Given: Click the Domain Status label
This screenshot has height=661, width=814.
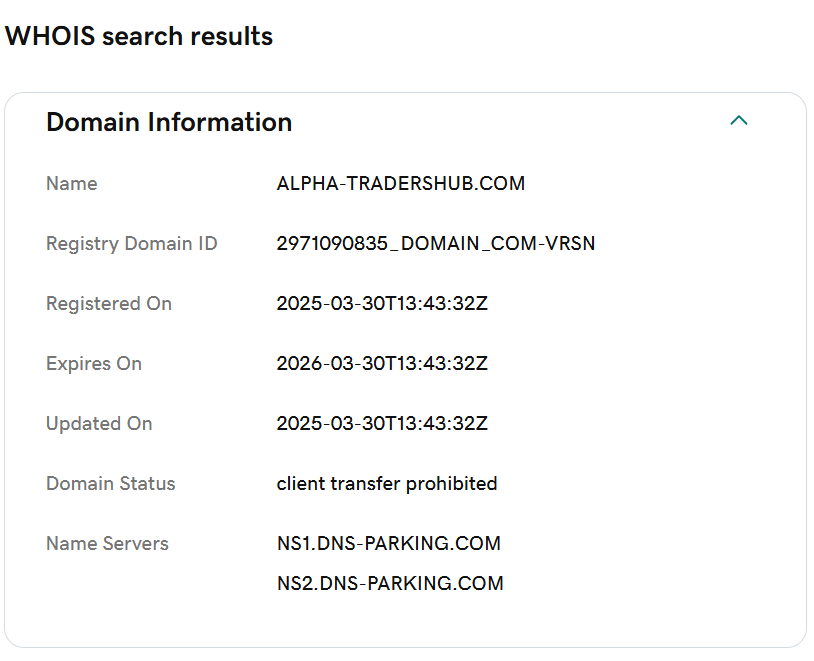Looking at the screenshot, I should (x=110, y=484).
